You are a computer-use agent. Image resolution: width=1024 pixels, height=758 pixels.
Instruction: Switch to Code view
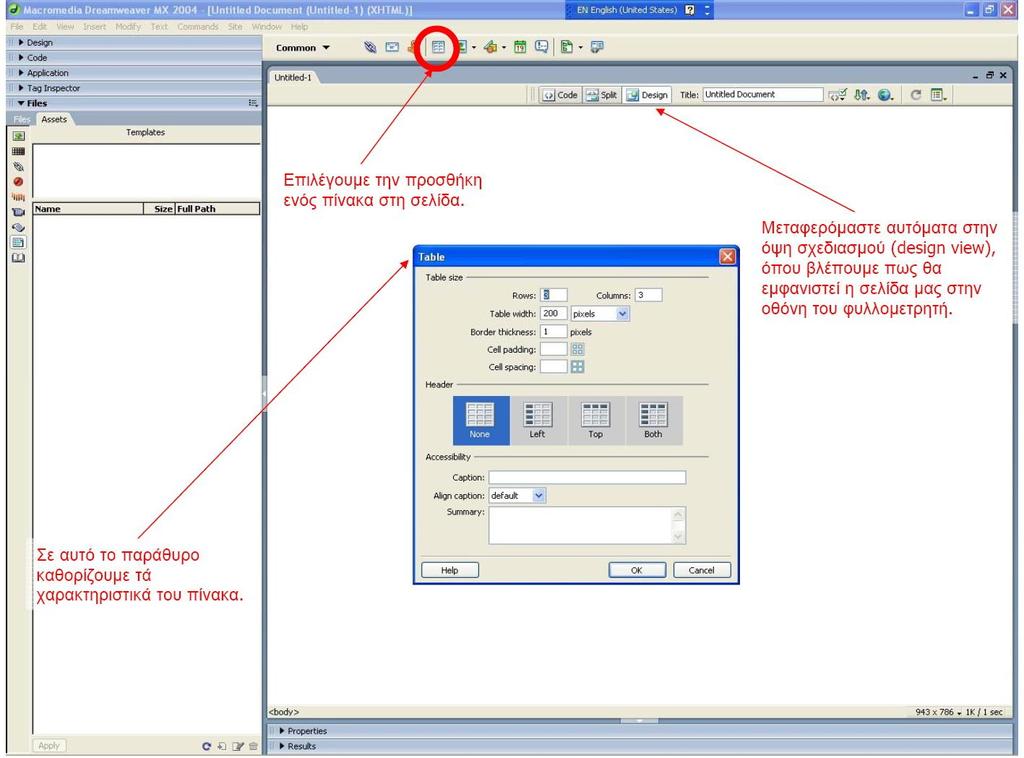coord(560,95)
